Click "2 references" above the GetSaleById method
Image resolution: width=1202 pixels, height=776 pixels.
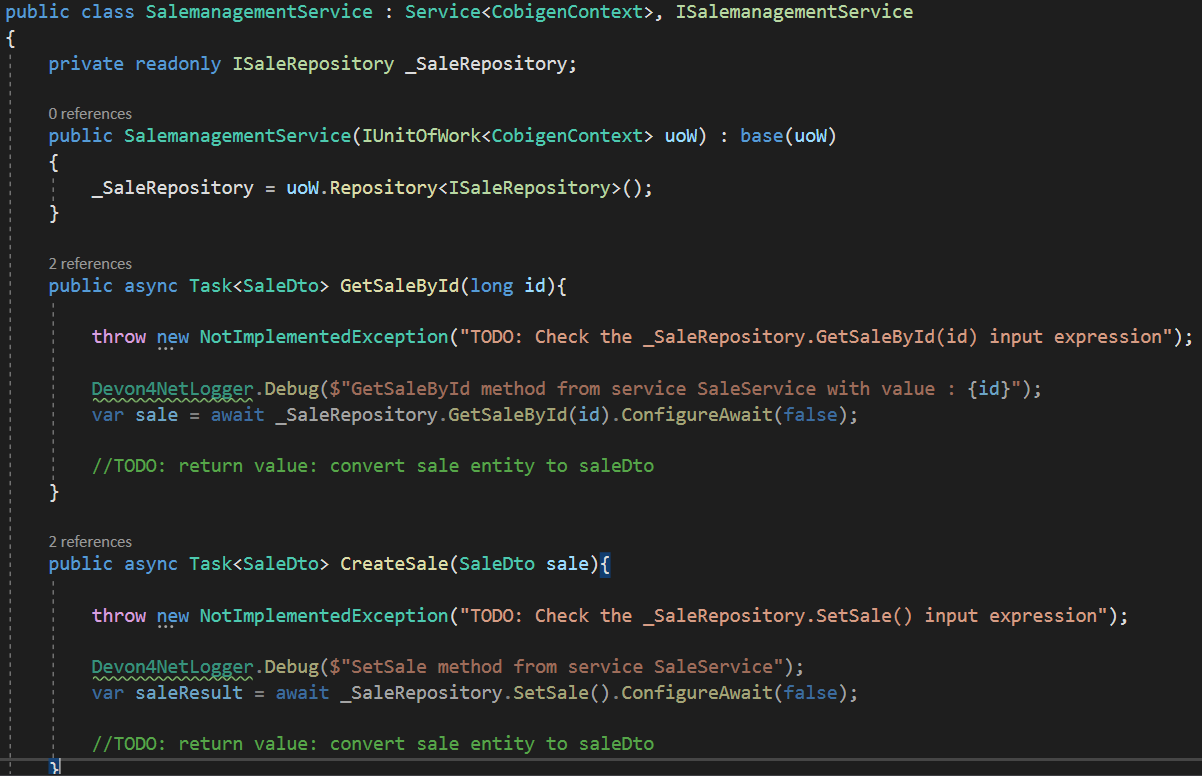pyautogui.click(x=90, y=264)
